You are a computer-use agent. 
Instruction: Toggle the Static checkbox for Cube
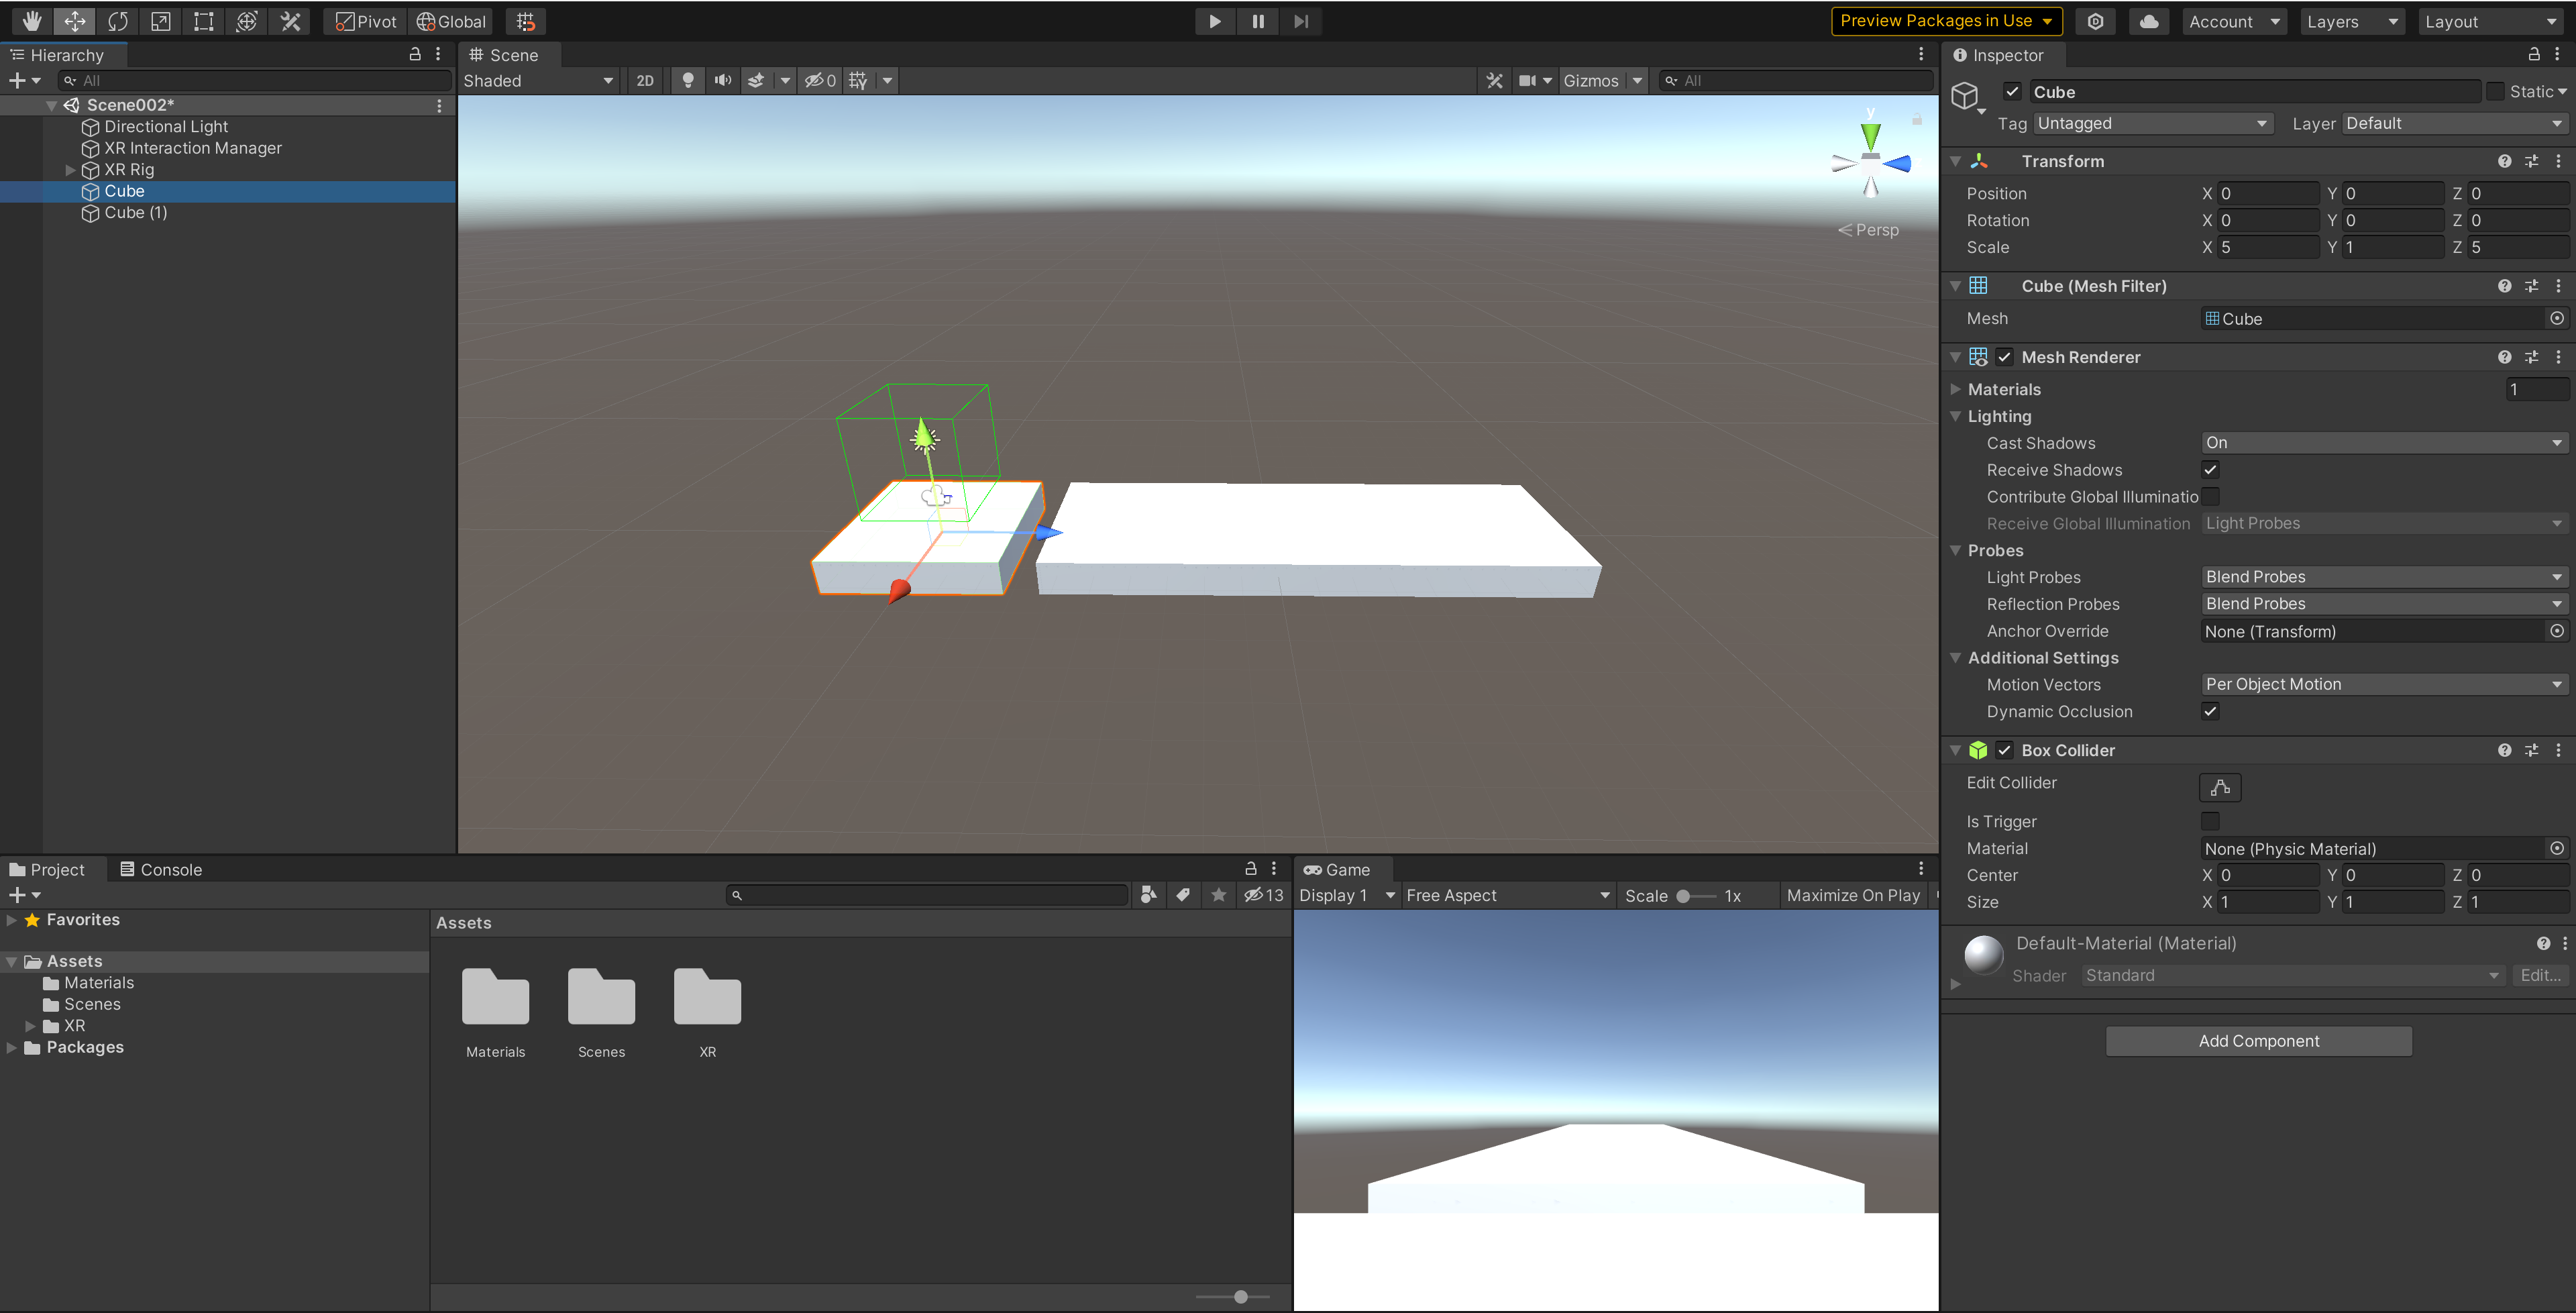(2495, 91)
